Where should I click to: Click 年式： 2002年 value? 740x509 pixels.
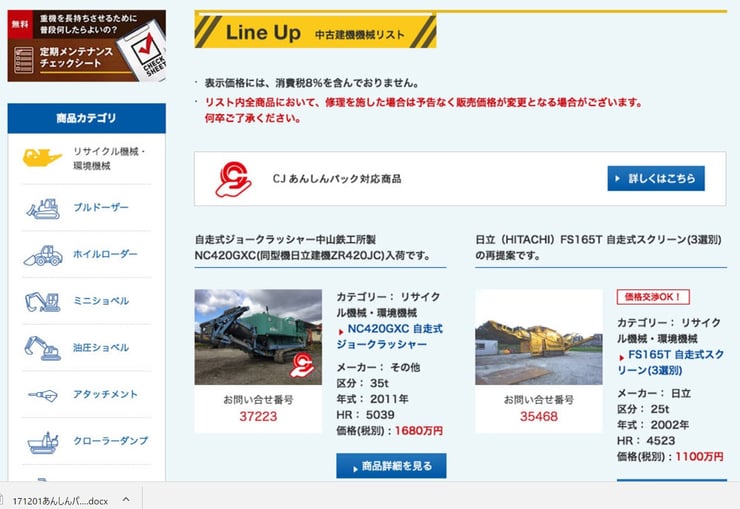pyautogui.click(x=653, y=425)
